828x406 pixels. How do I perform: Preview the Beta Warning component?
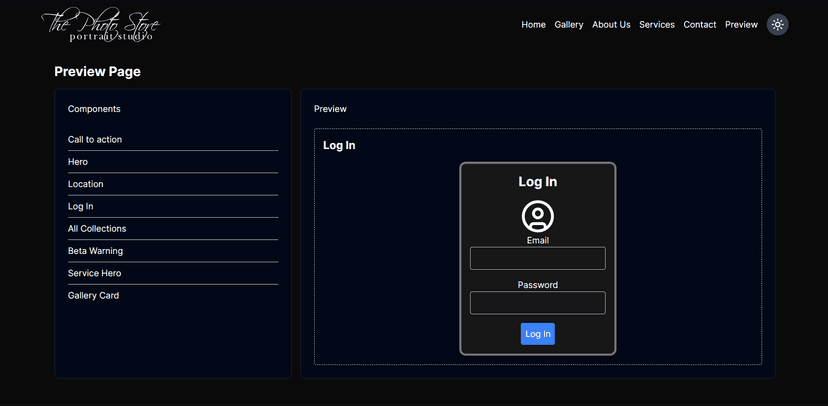point(95,251)
